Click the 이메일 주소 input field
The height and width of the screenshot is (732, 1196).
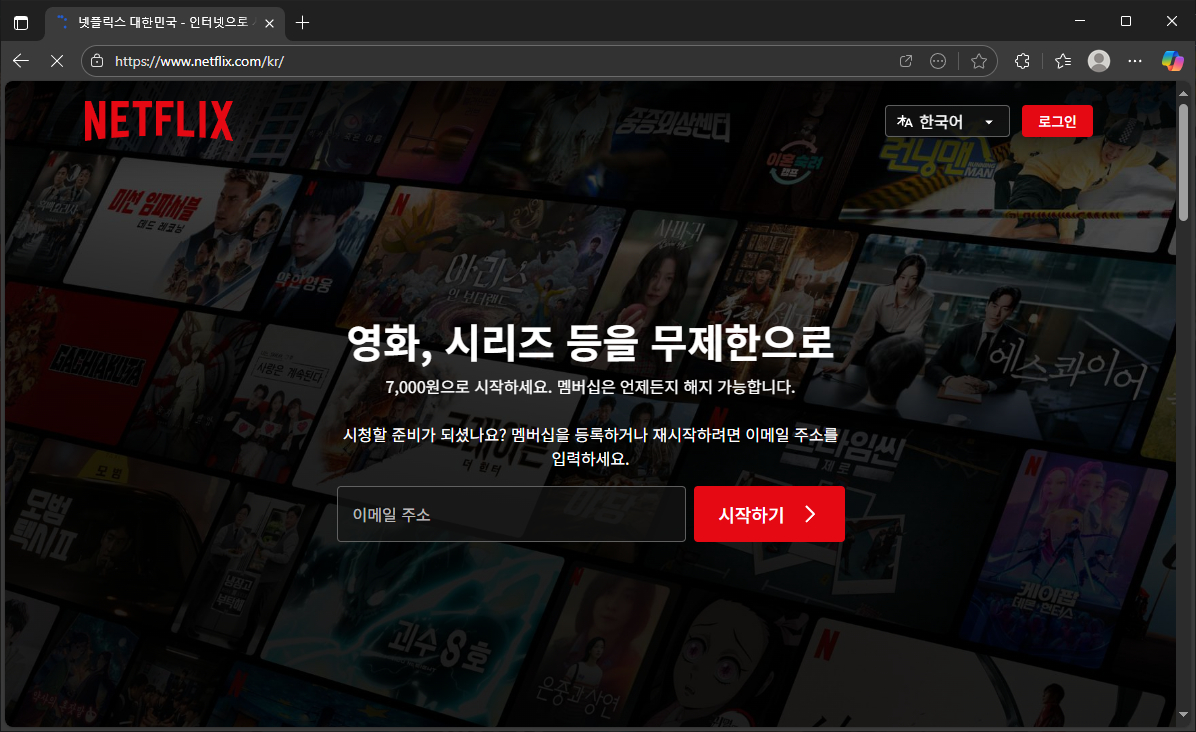511,514
